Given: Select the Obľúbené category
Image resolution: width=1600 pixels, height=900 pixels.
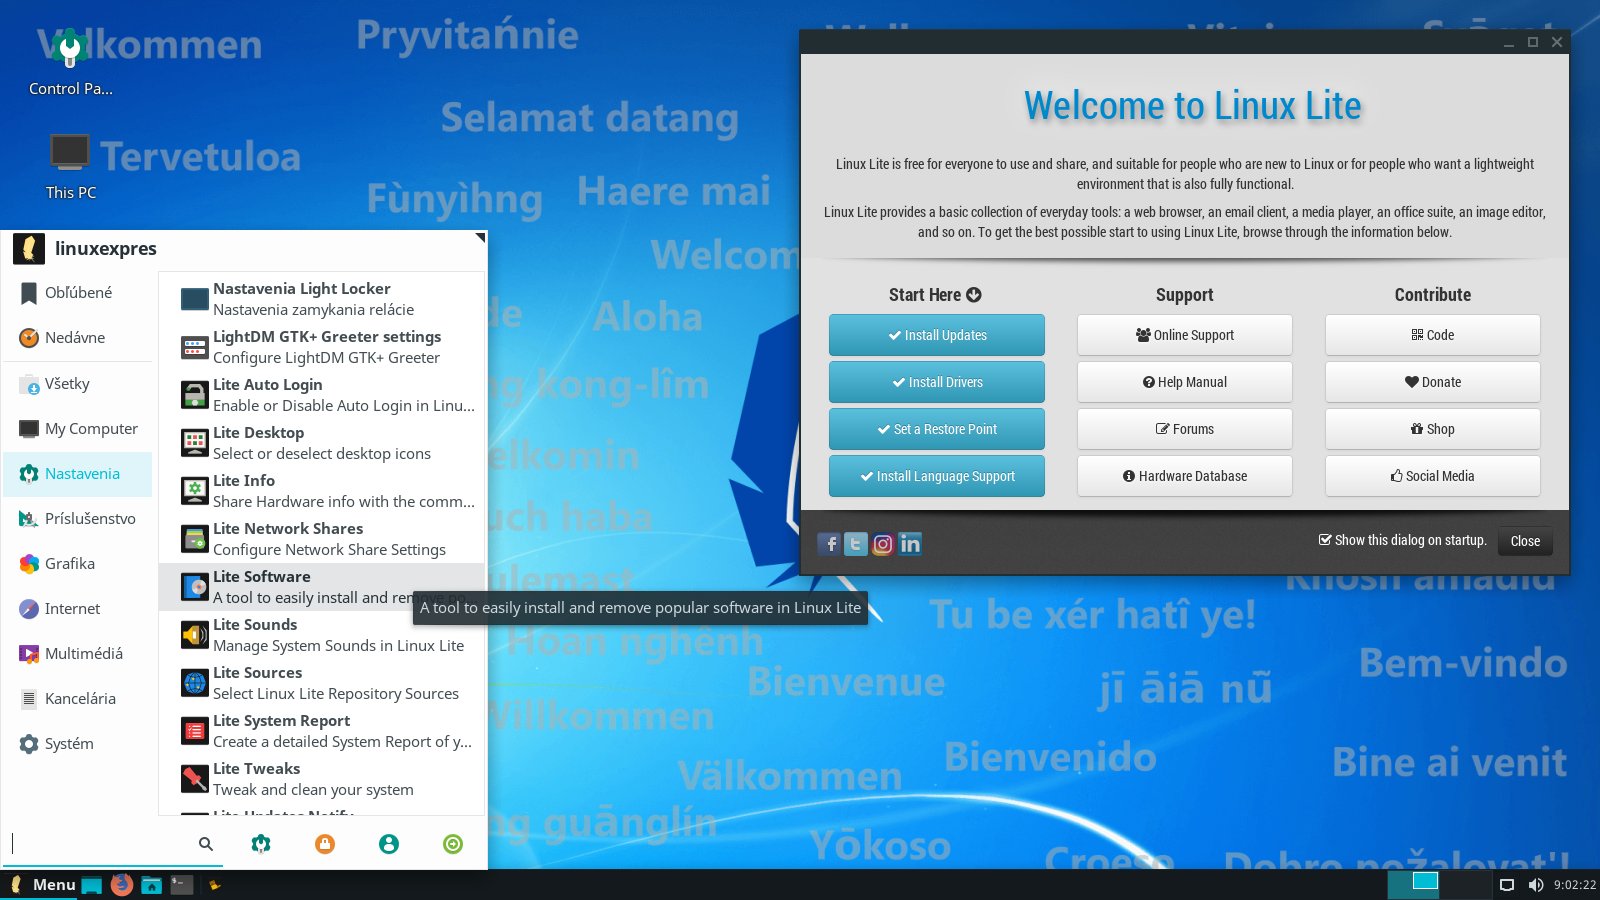Looking at the screenshot, I should click(x=78, y=293).
